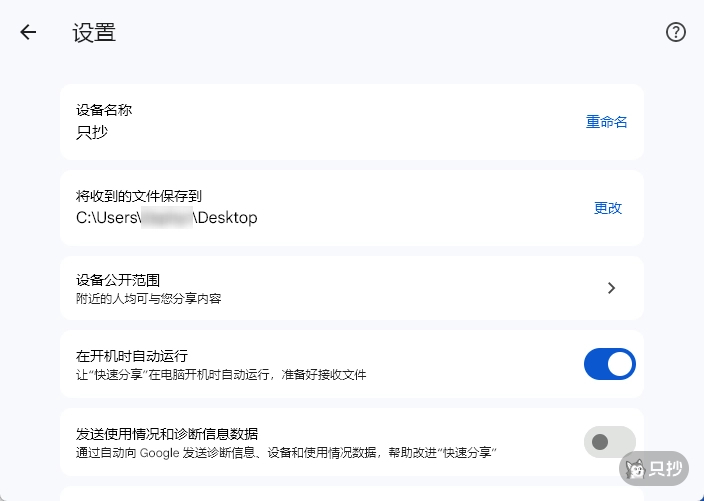704x501 pixels.
Task: Toggle 在开机时自动运行 switch off
Action: (x=609, y=364)
